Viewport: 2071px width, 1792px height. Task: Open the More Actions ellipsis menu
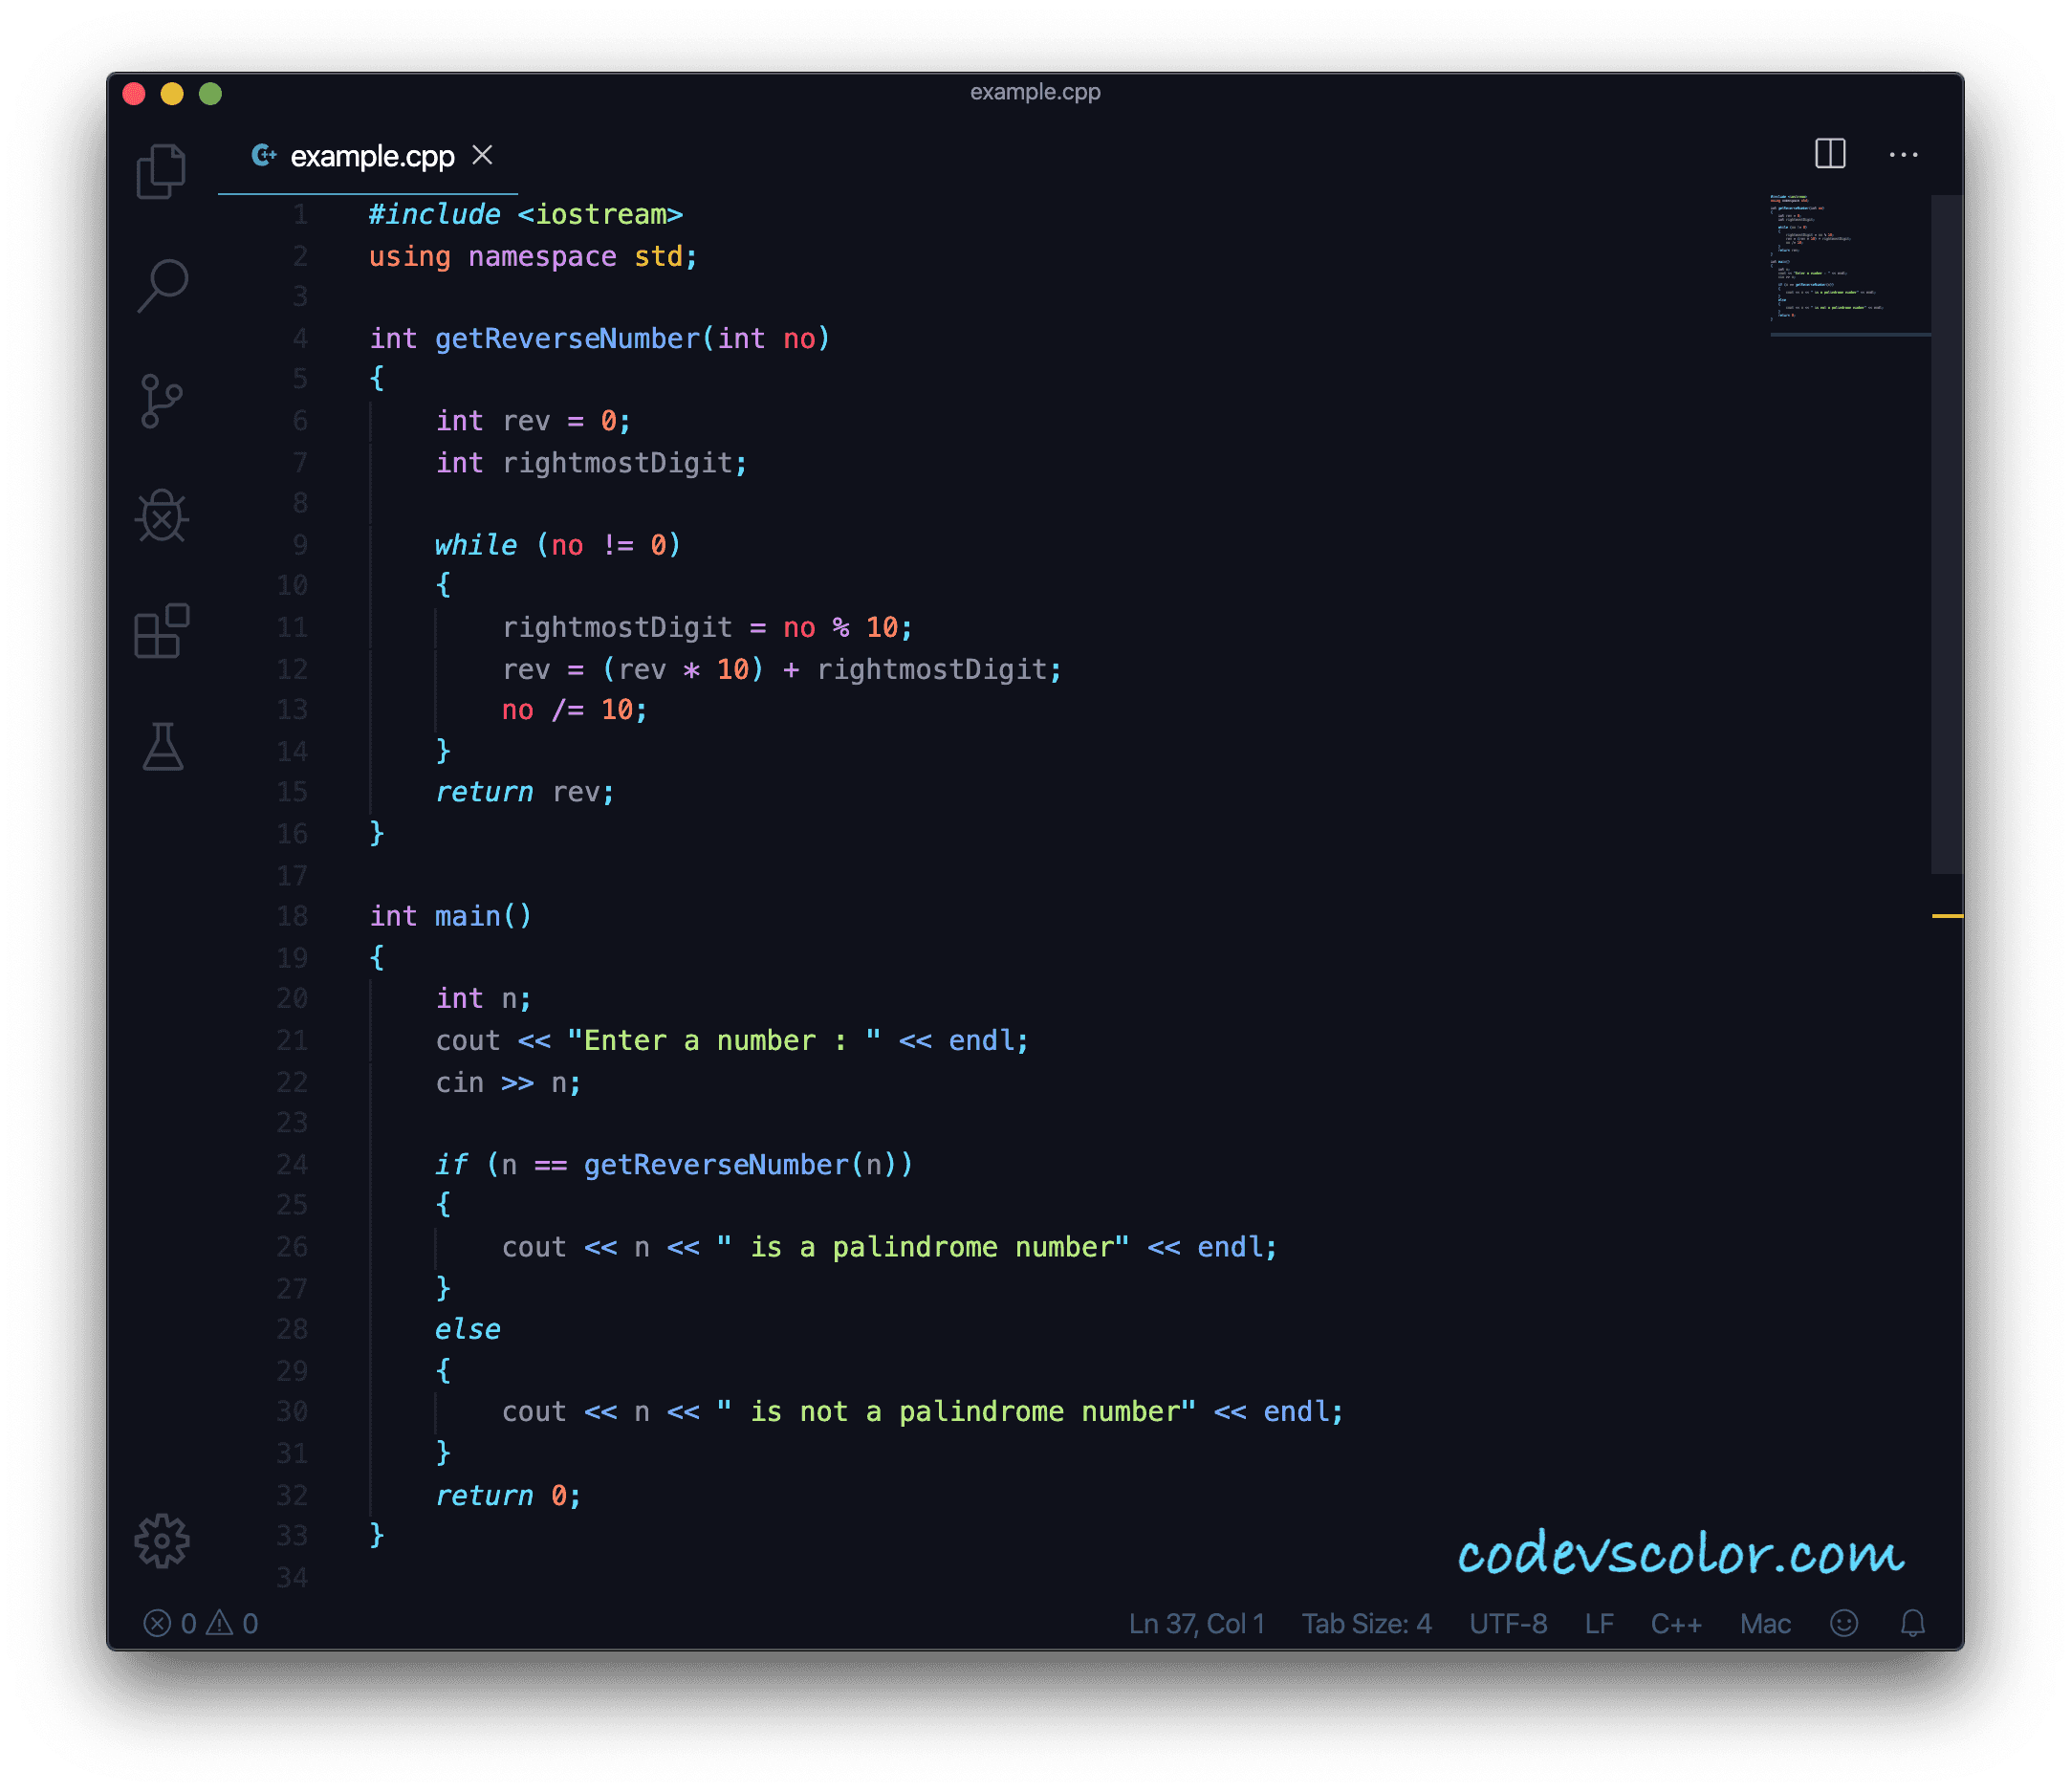tap(1903, 155)
